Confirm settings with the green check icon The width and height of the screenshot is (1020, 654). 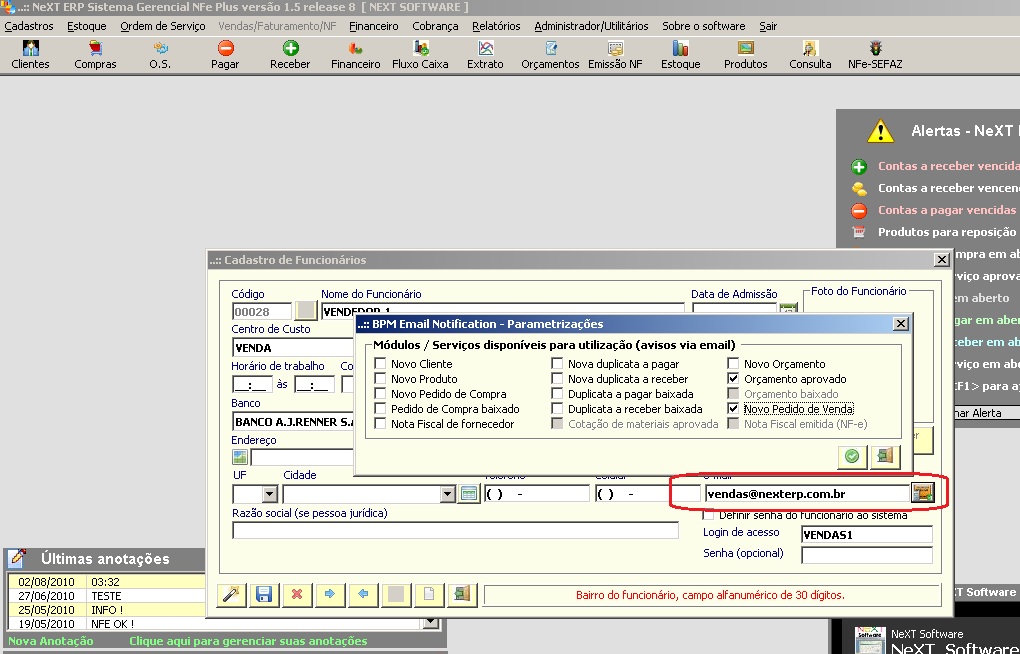851,457
